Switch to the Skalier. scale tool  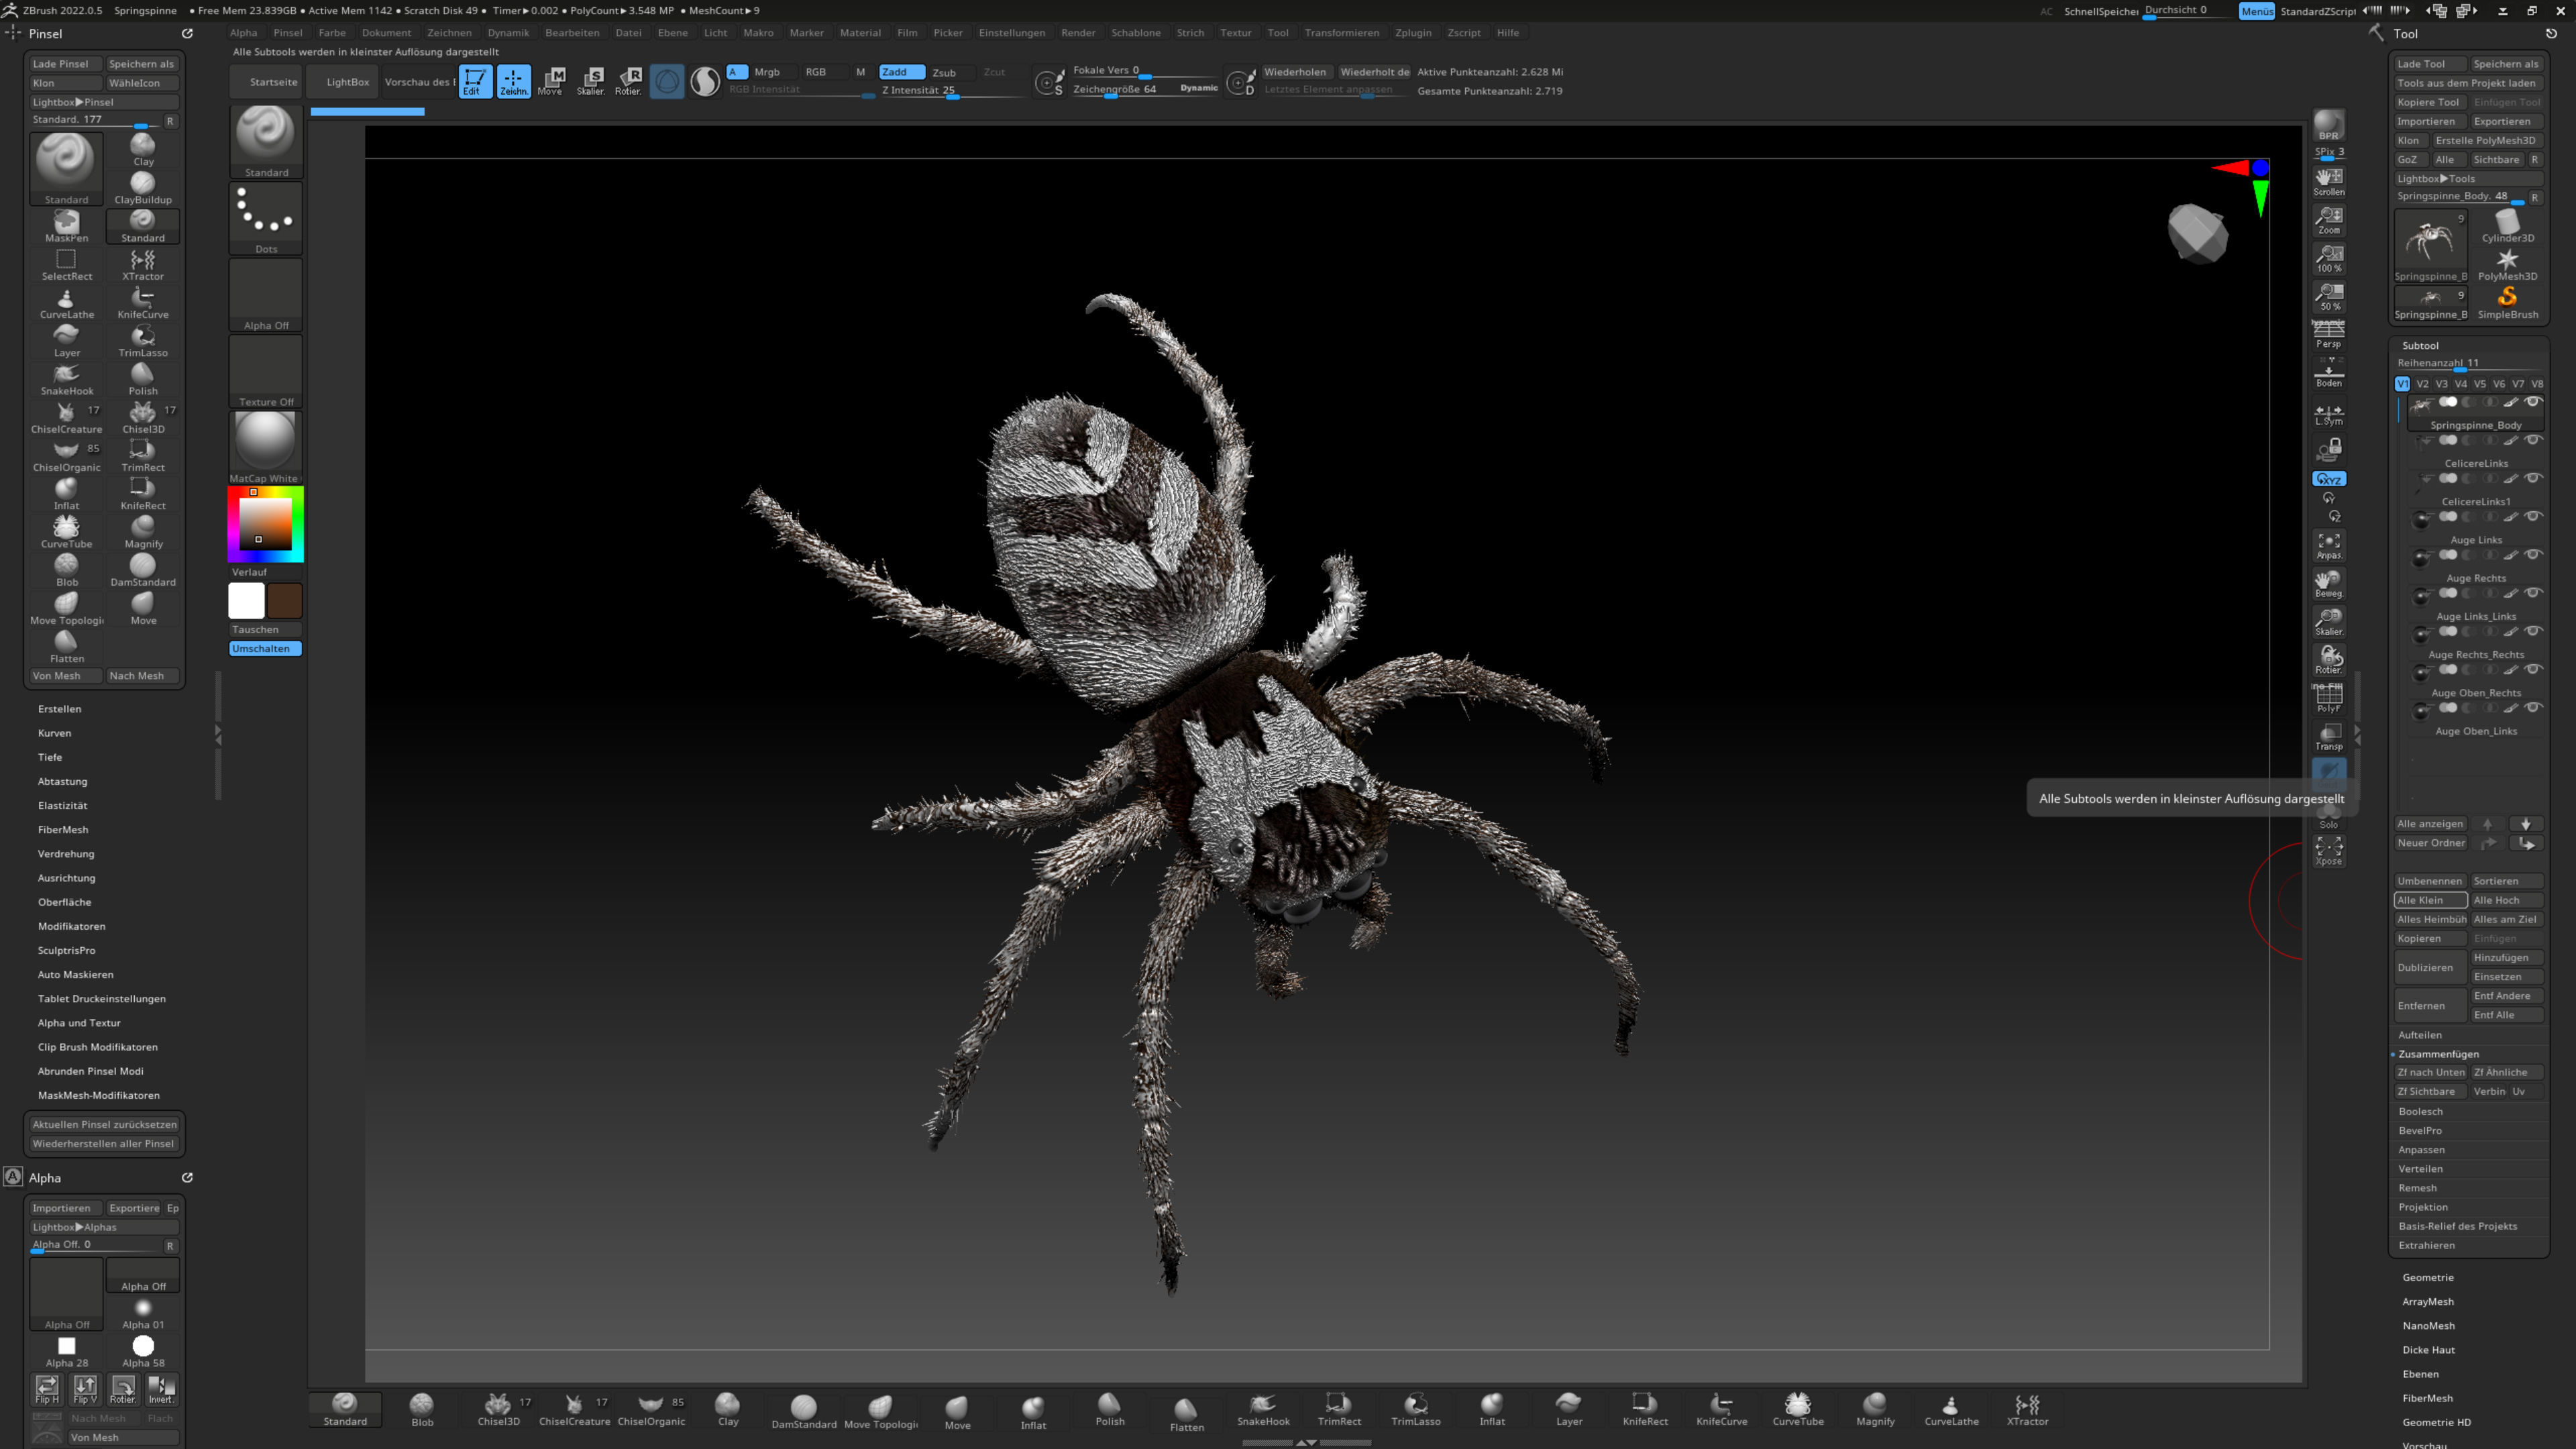tap(591, 81)
